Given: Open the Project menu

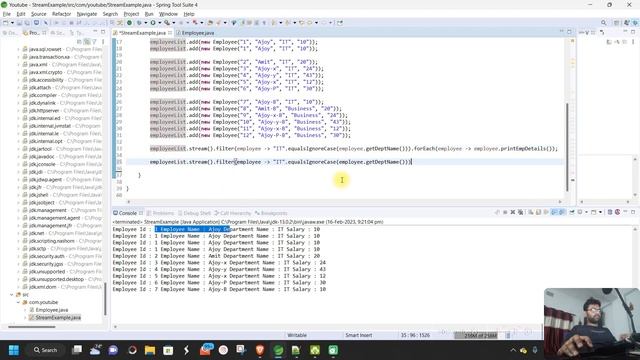Looking at the screenshot, I should 131,14.
